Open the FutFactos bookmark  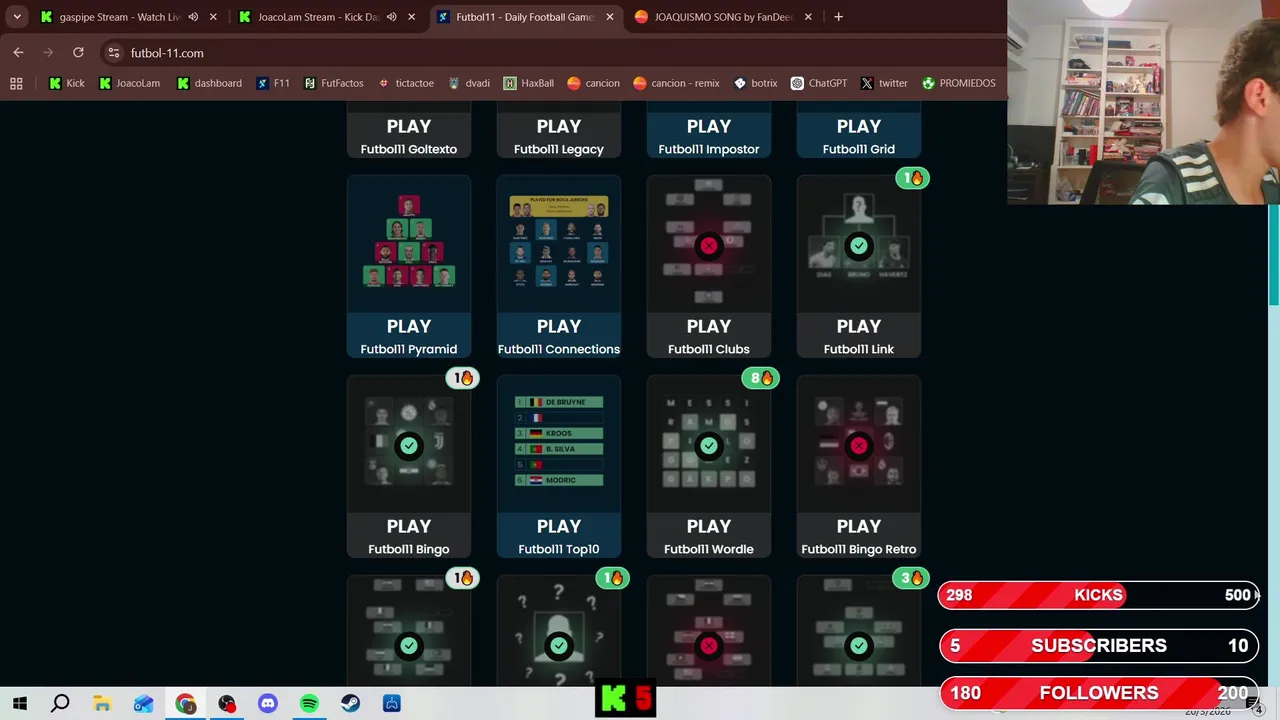point(333,83)
